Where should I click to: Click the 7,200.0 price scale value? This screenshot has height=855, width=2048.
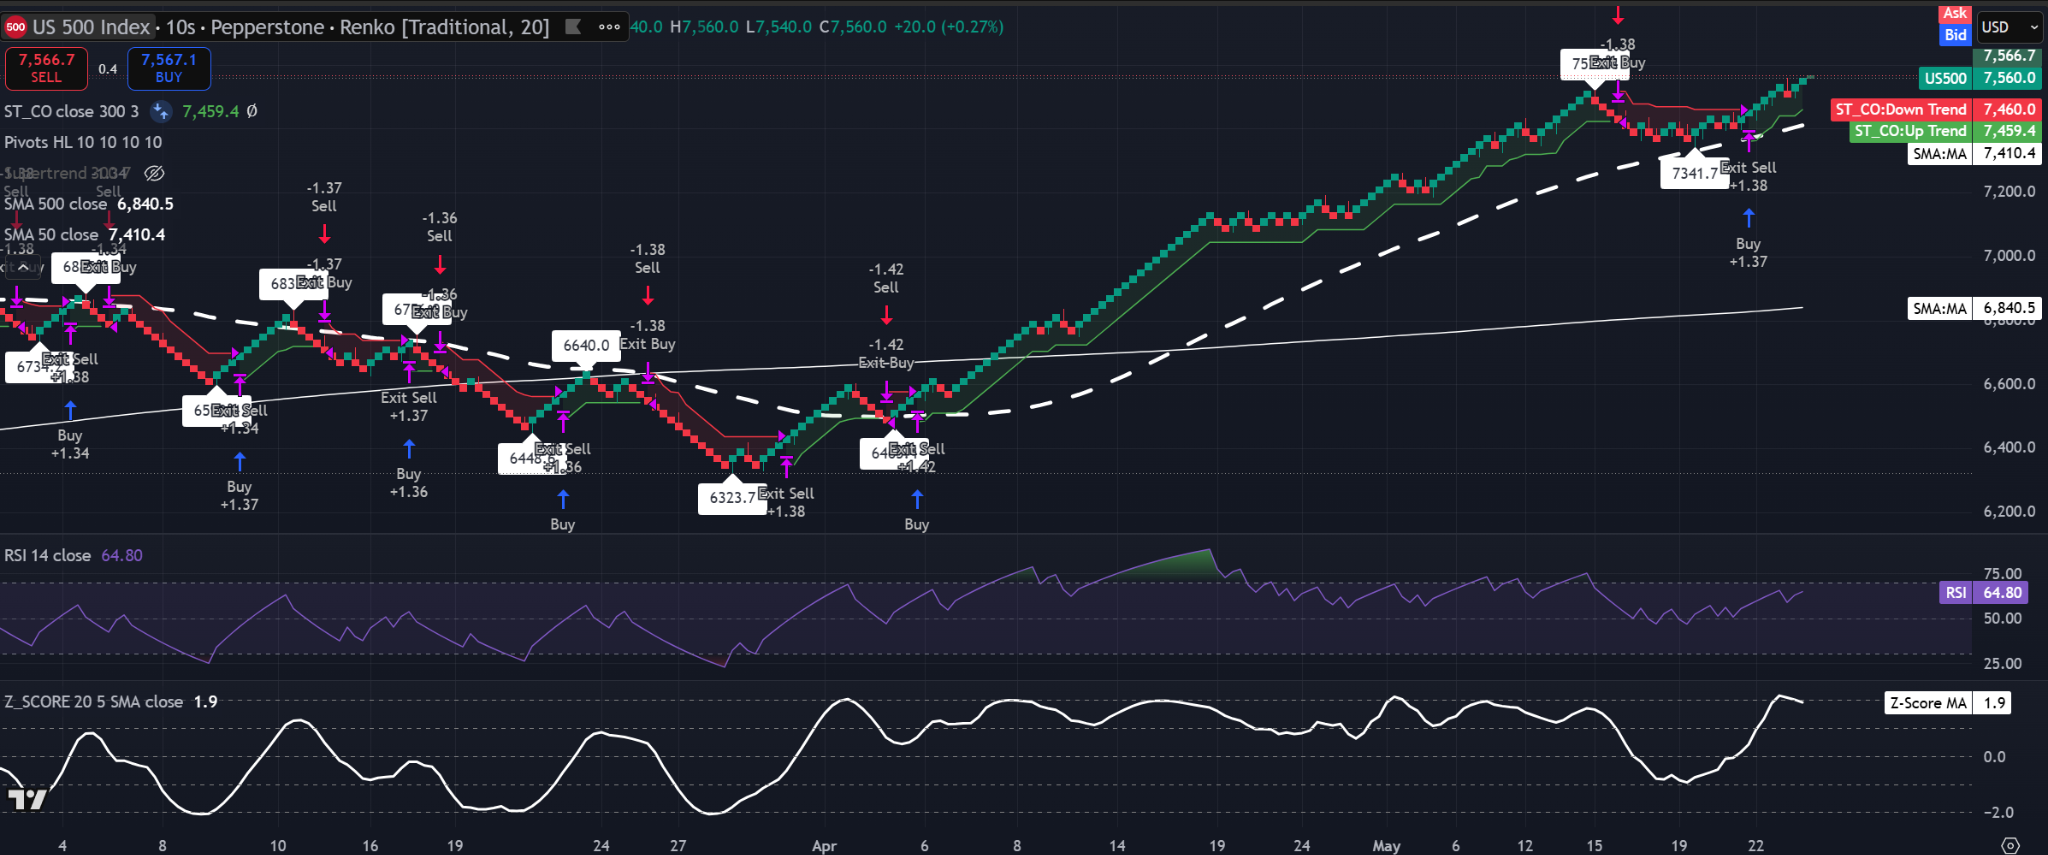point(2009,191)
